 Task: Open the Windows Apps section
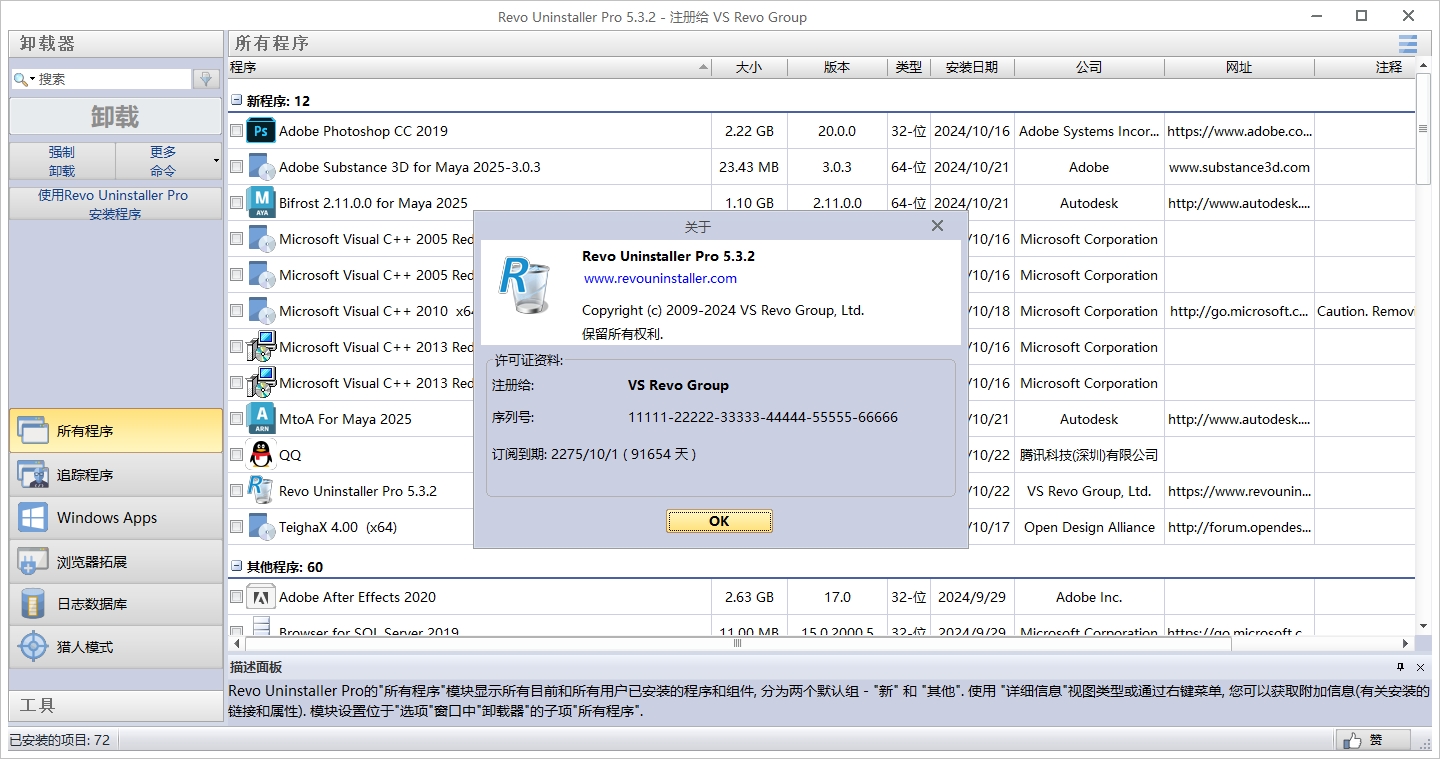click(115, 518)
